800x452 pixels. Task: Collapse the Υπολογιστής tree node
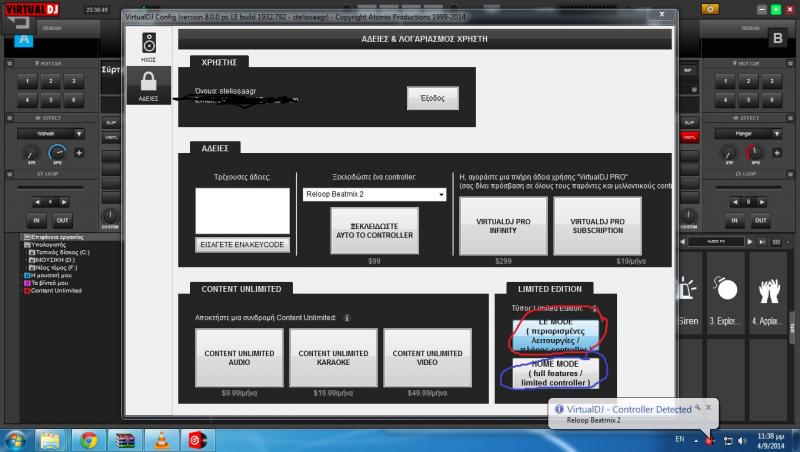pos(27,245)
